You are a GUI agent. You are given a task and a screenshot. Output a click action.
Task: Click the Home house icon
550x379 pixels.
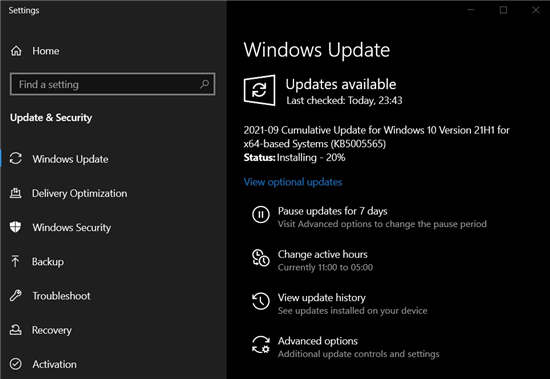[x=16, y=51]
